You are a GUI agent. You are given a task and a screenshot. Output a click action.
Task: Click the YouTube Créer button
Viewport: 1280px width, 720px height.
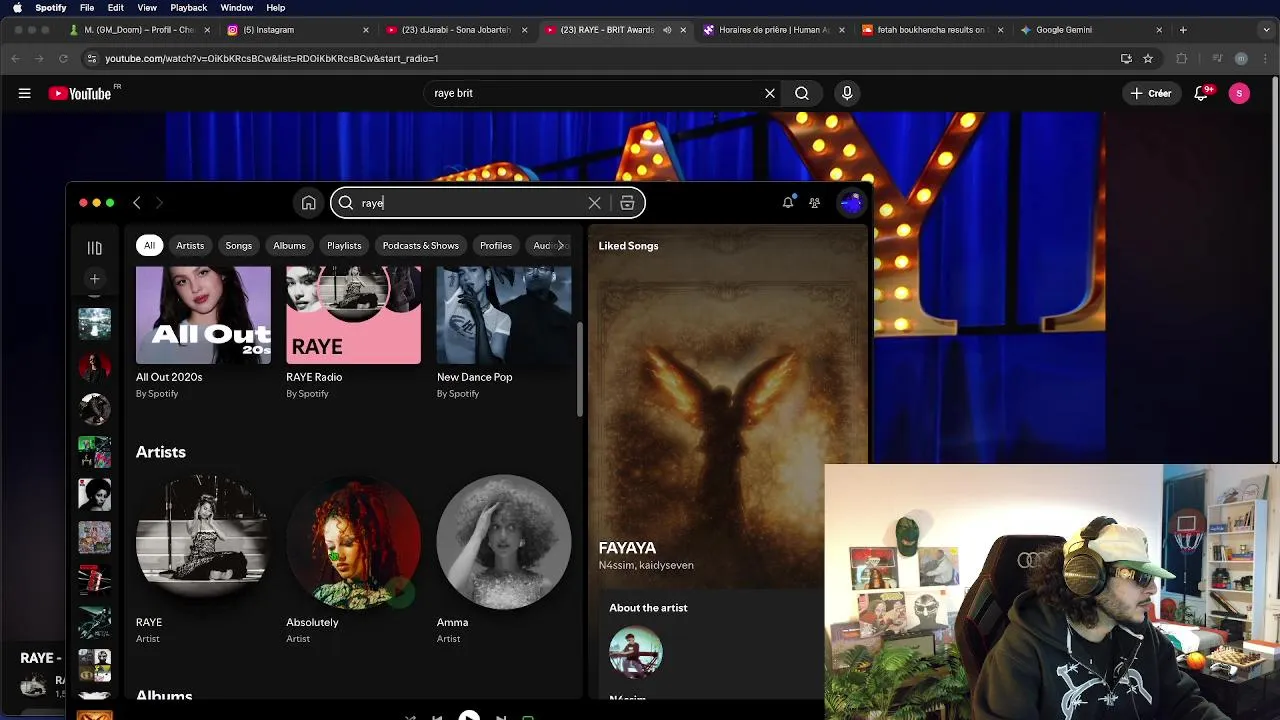1151,93
